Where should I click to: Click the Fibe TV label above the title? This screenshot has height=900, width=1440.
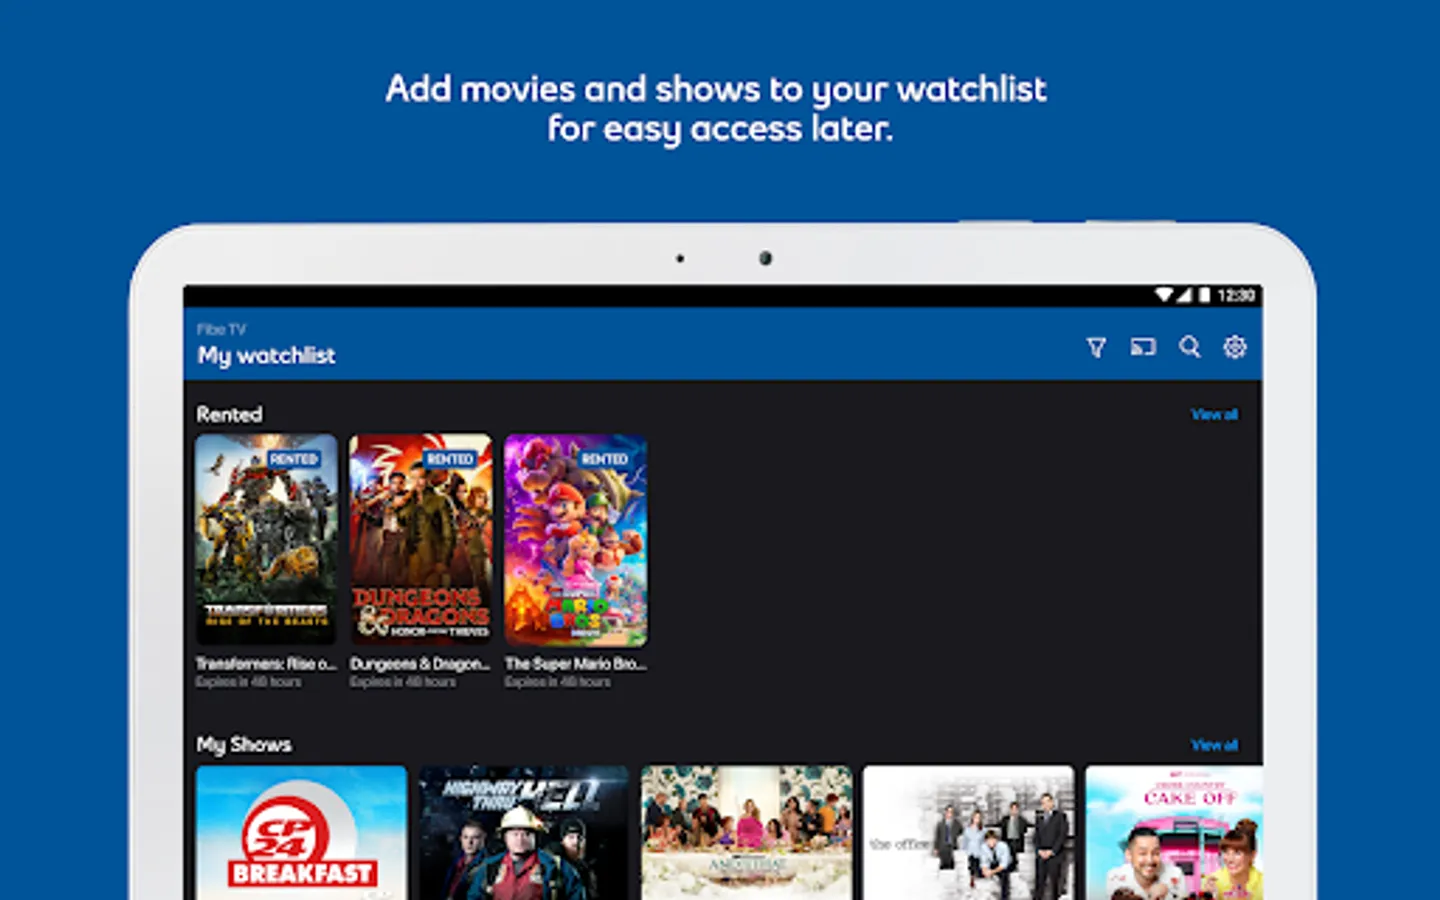tap(221, 329)
